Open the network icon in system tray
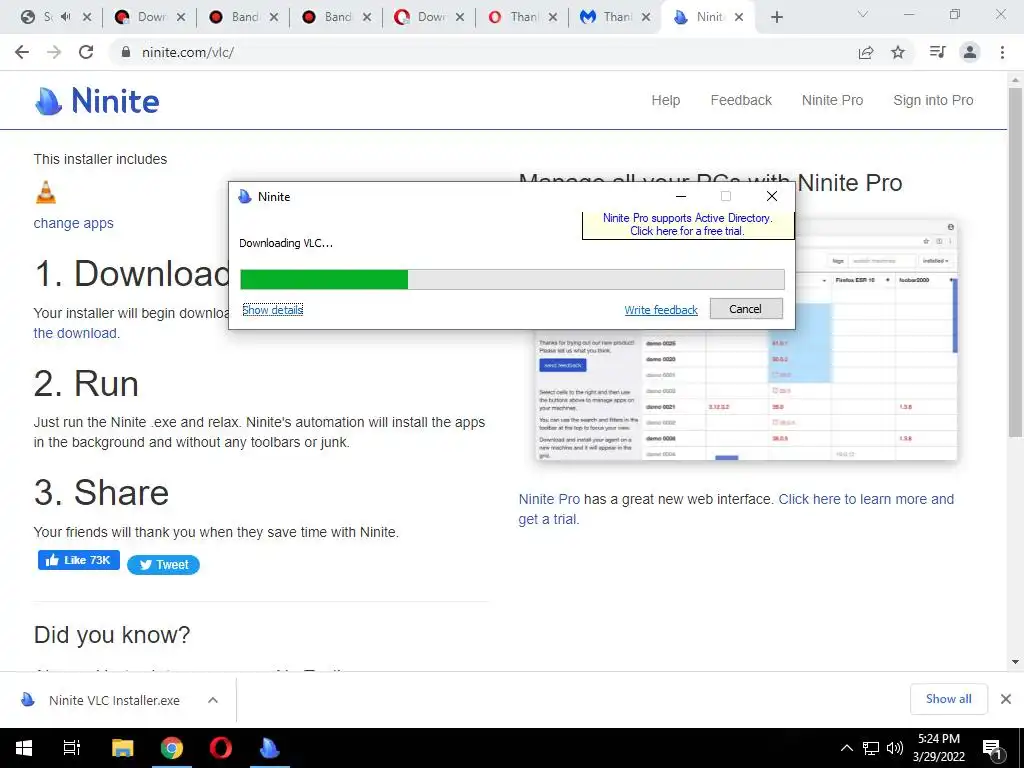This screenshot has height=768, width=1024. (x=871, y=748)
